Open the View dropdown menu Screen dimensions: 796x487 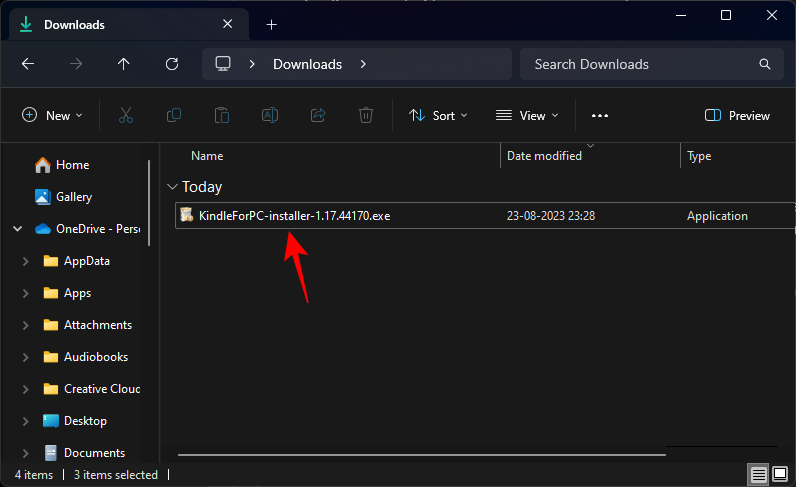pos(527,116)
